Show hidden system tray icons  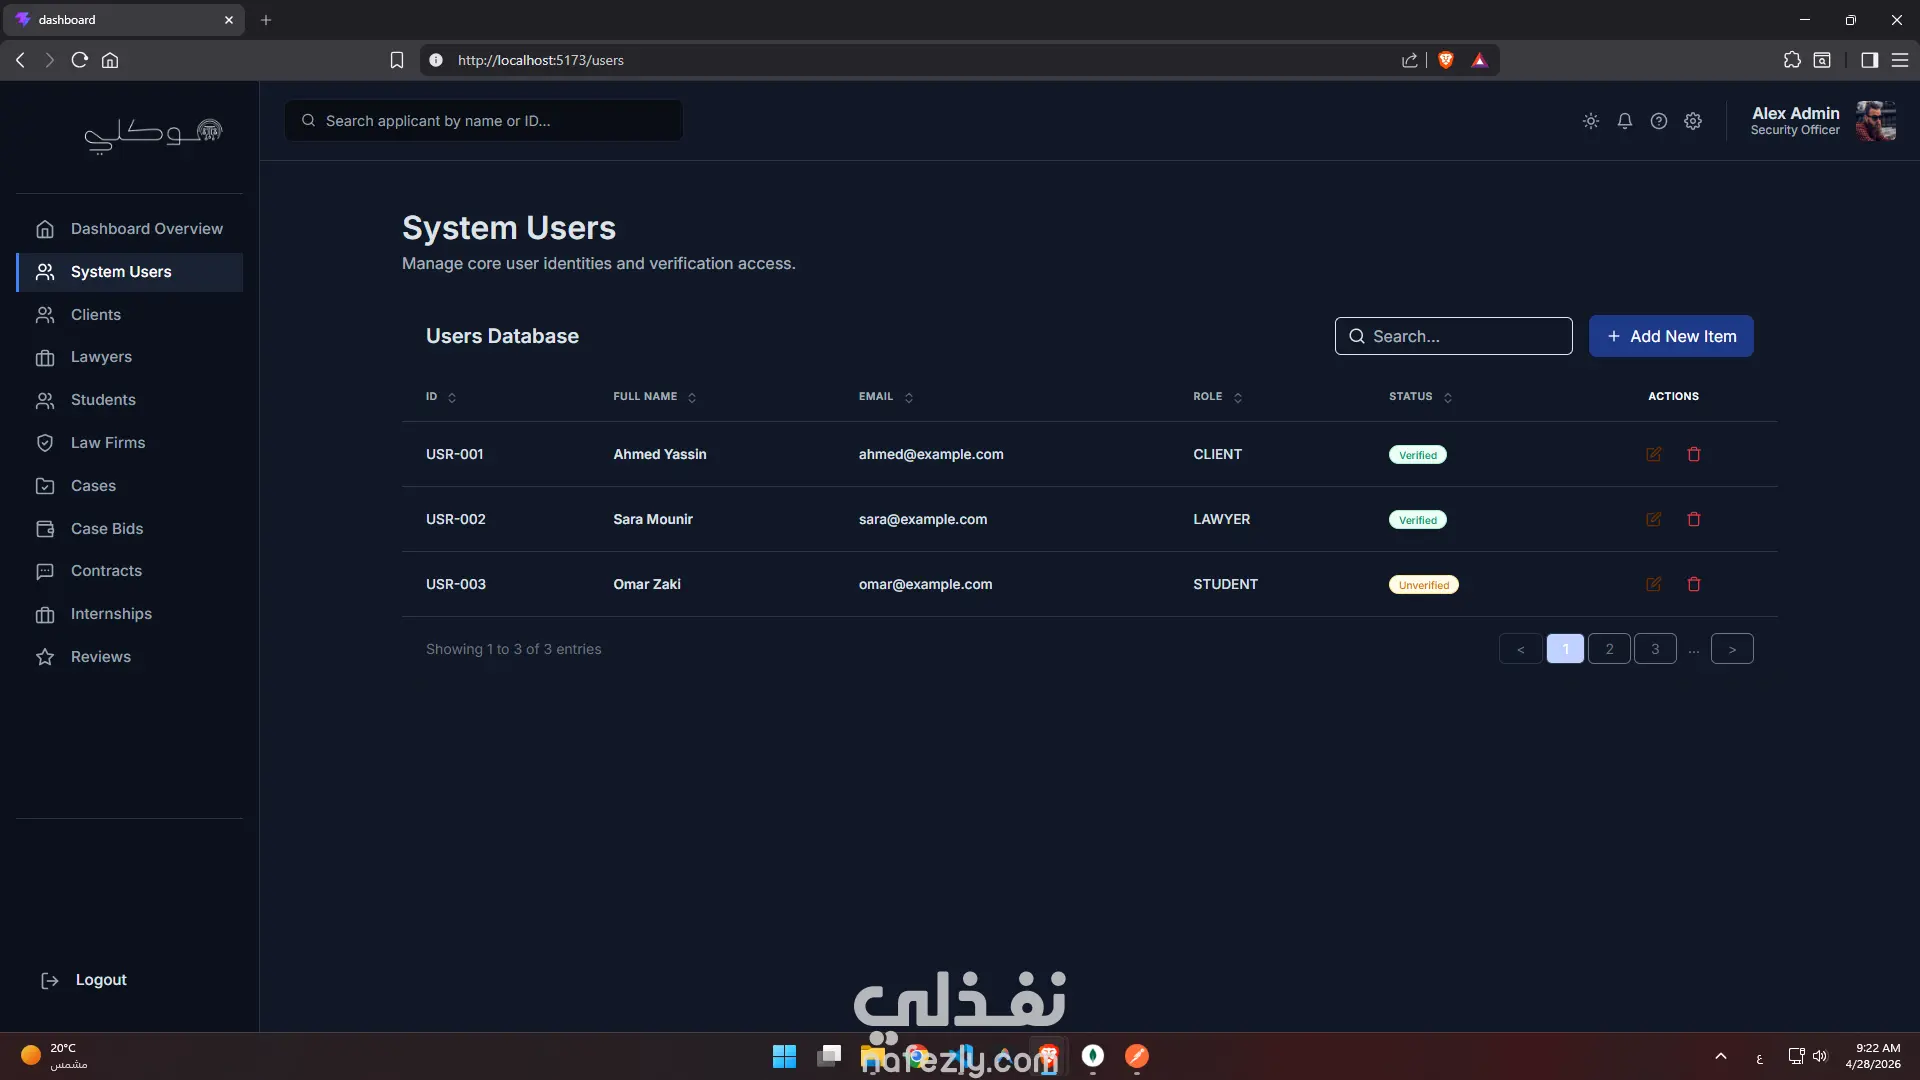tap(1721, 1056)
